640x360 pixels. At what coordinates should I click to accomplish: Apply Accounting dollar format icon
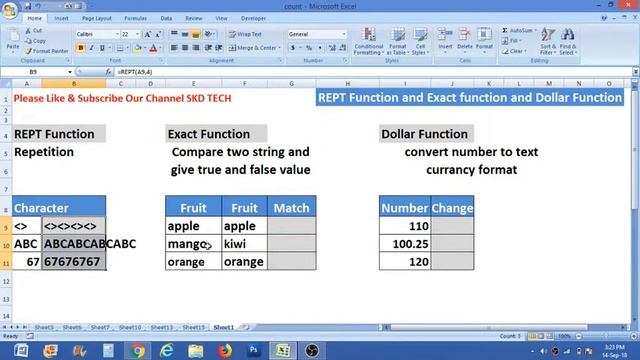(293, 48)
